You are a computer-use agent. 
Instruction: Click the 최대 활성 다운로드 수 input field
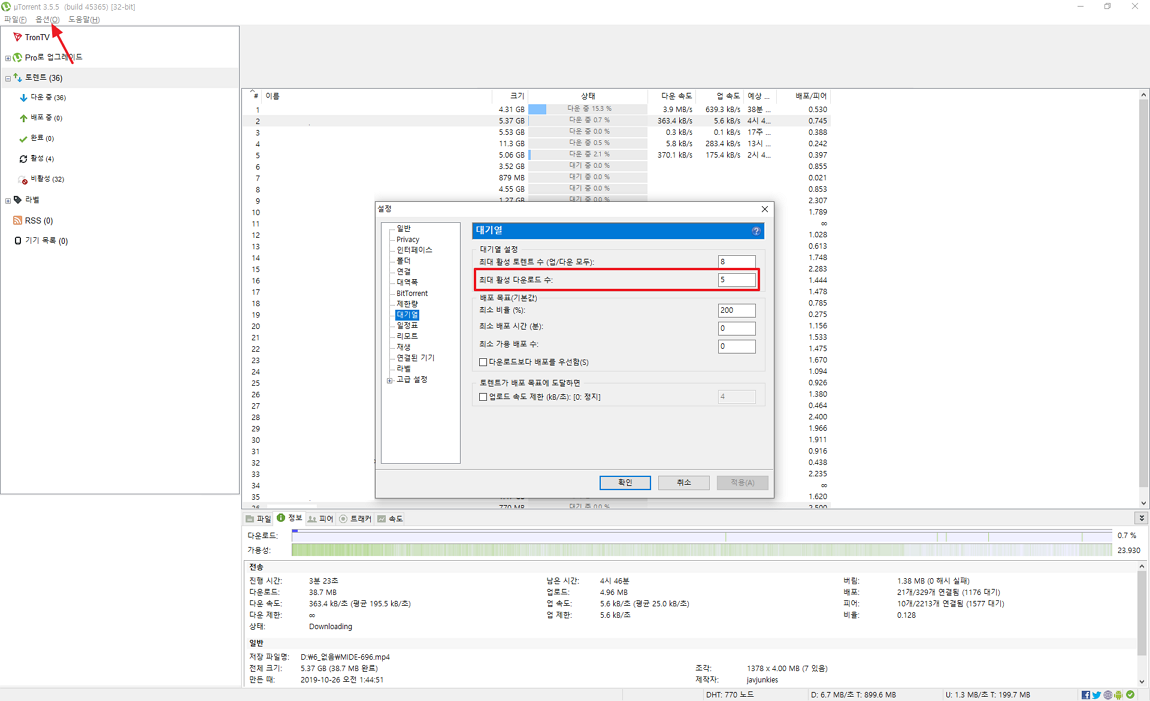tap(736, 279)
